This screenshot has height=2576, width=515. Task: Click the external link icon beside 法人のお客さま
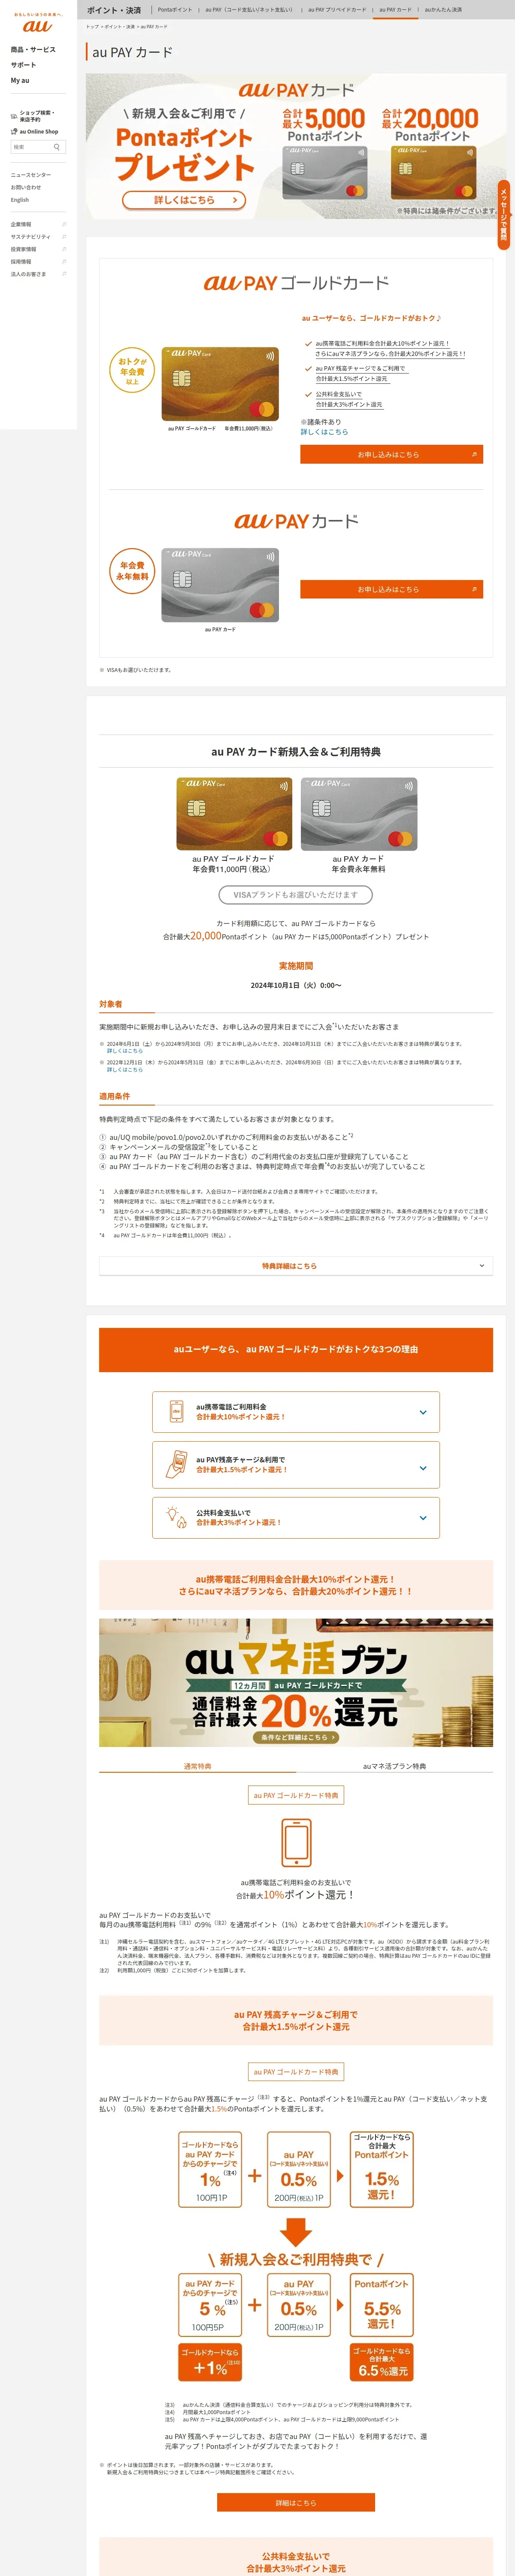(x=64, y=274)
